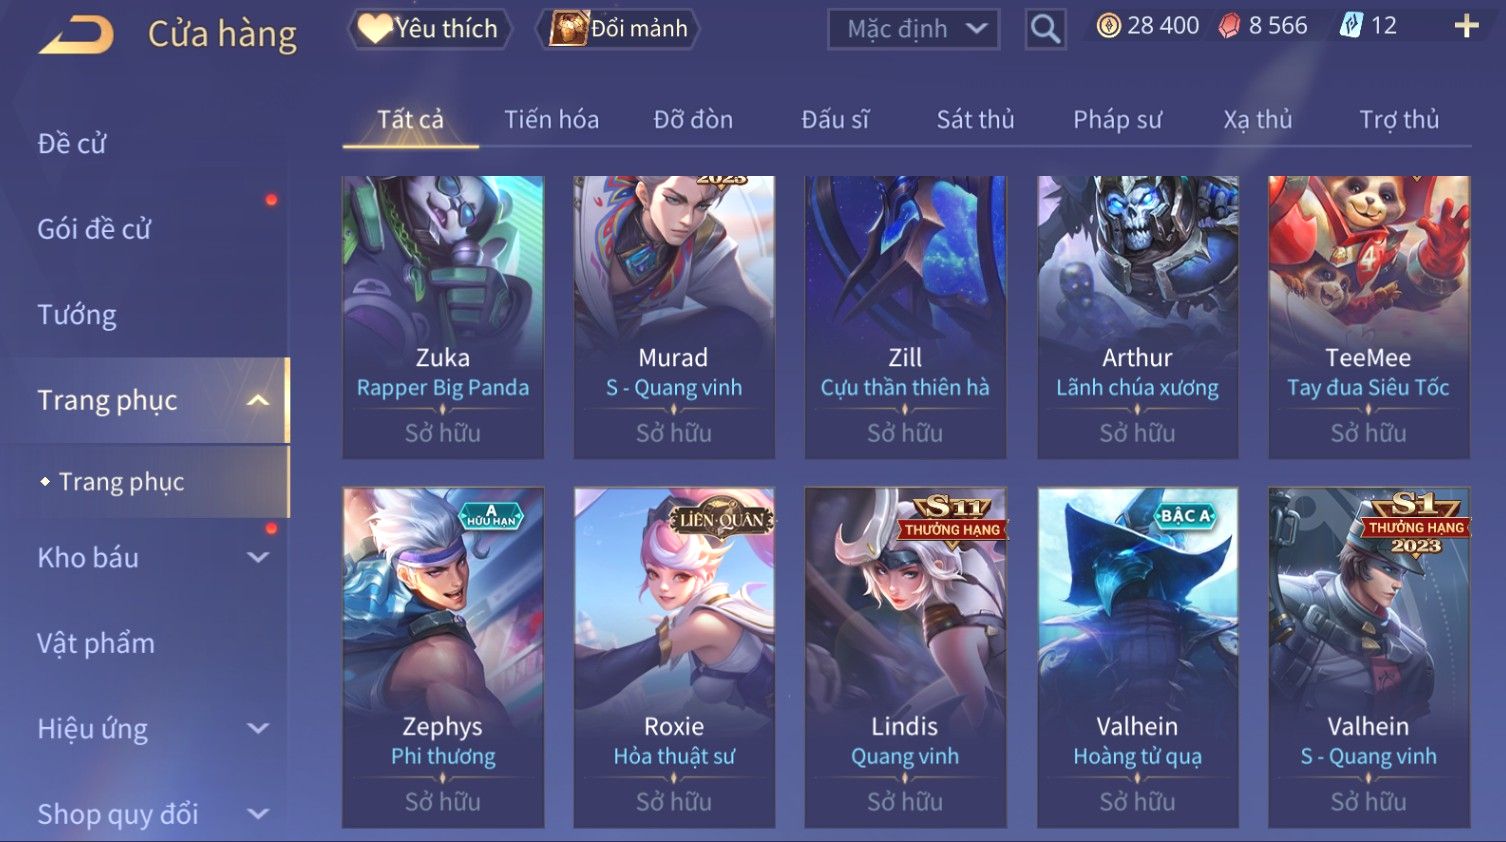1506x842 pixels.
Task: Go to Tướng in the sidebar
Action: tap(77, 315)
